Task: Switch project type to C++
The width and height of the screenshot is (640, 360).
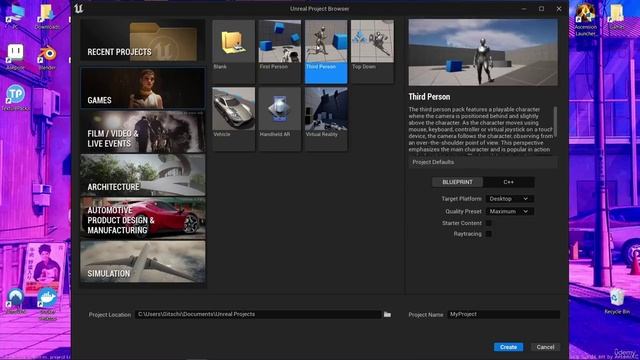Action: coord(509,182)
